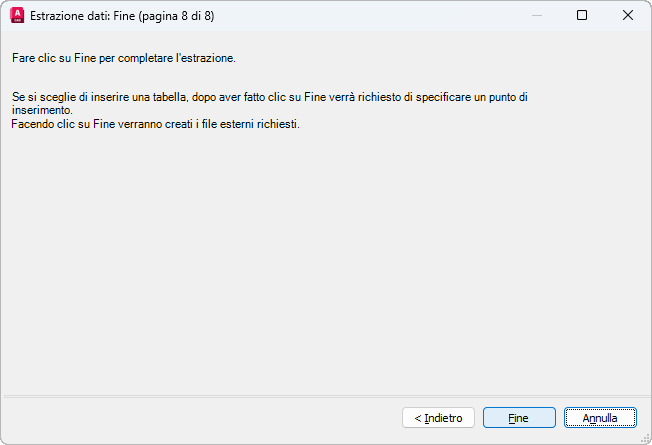Minimize the Estrazione dati window
The height and width of the screenshot is (445, 652).
(536, 15)
